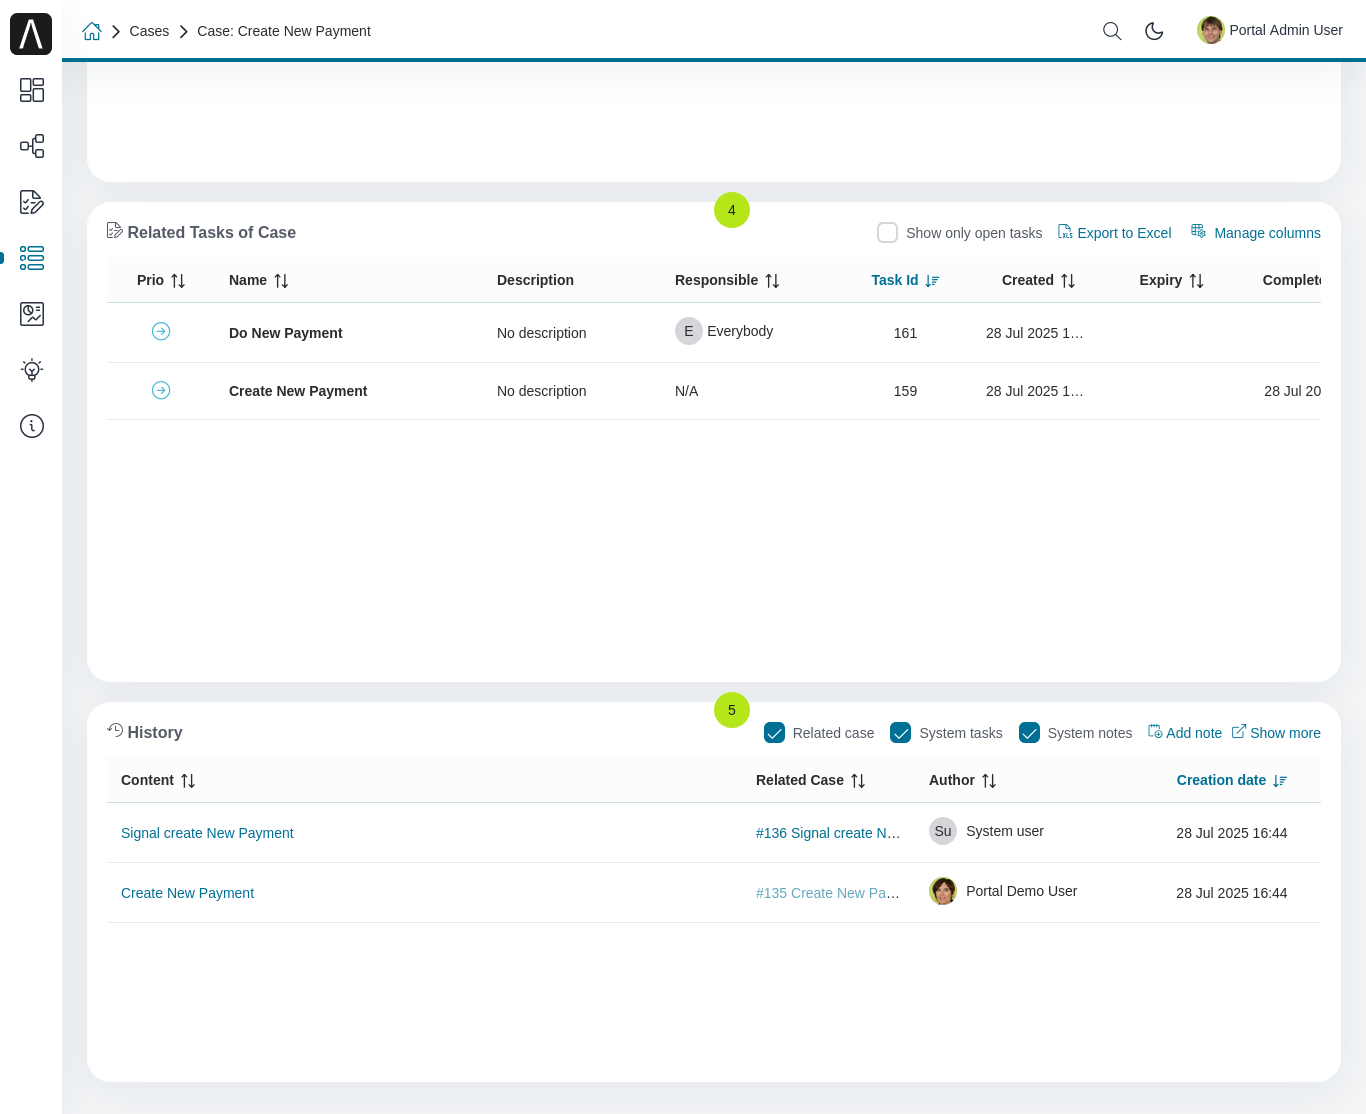The height and width of the screenshot is (1114, 1366).
Task: Open the Do New Payment task row
Action: [x=286, y=333]
